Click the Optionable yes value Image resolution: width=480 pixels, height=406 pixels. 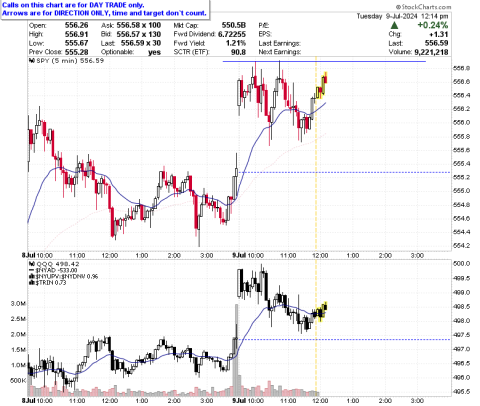click(154, 52)
